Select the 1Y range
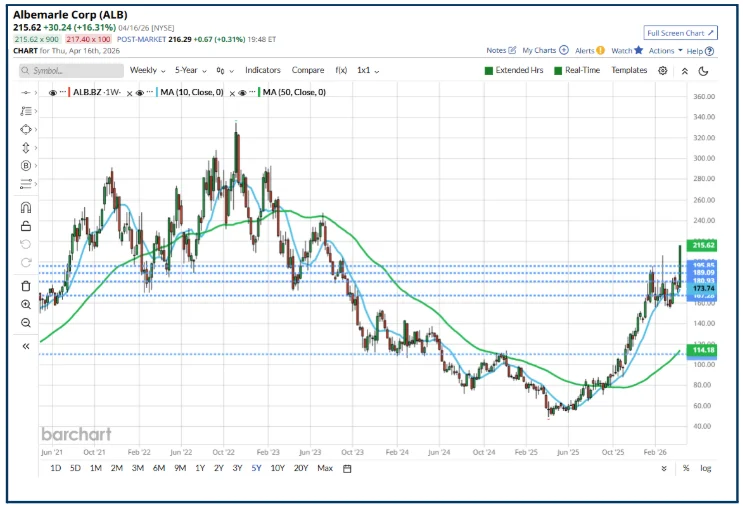 (200, 468)
